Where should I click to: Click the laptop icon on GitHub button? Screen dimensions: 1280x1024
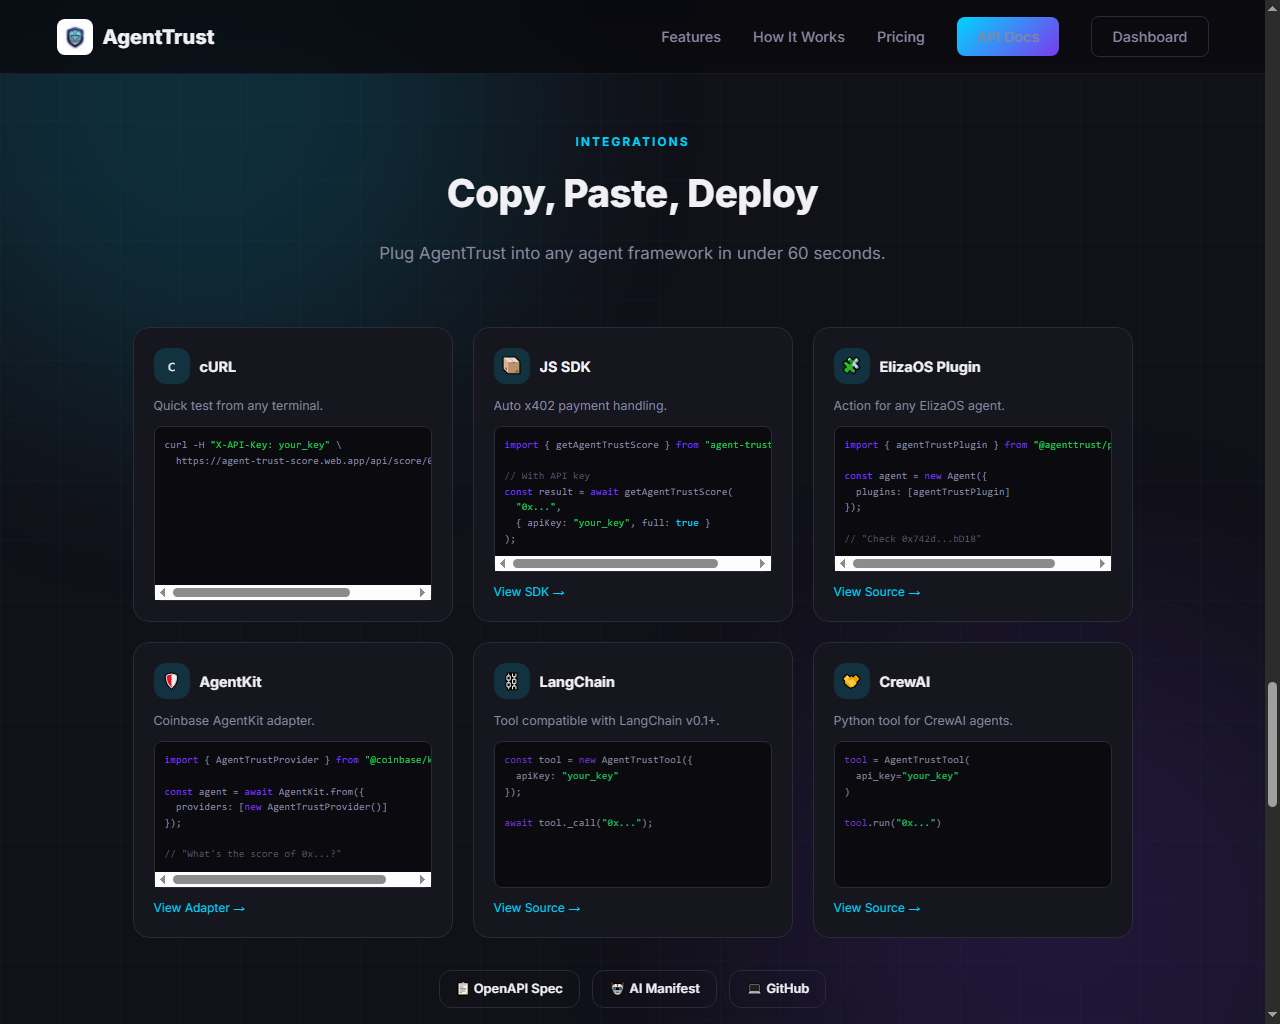754,989
